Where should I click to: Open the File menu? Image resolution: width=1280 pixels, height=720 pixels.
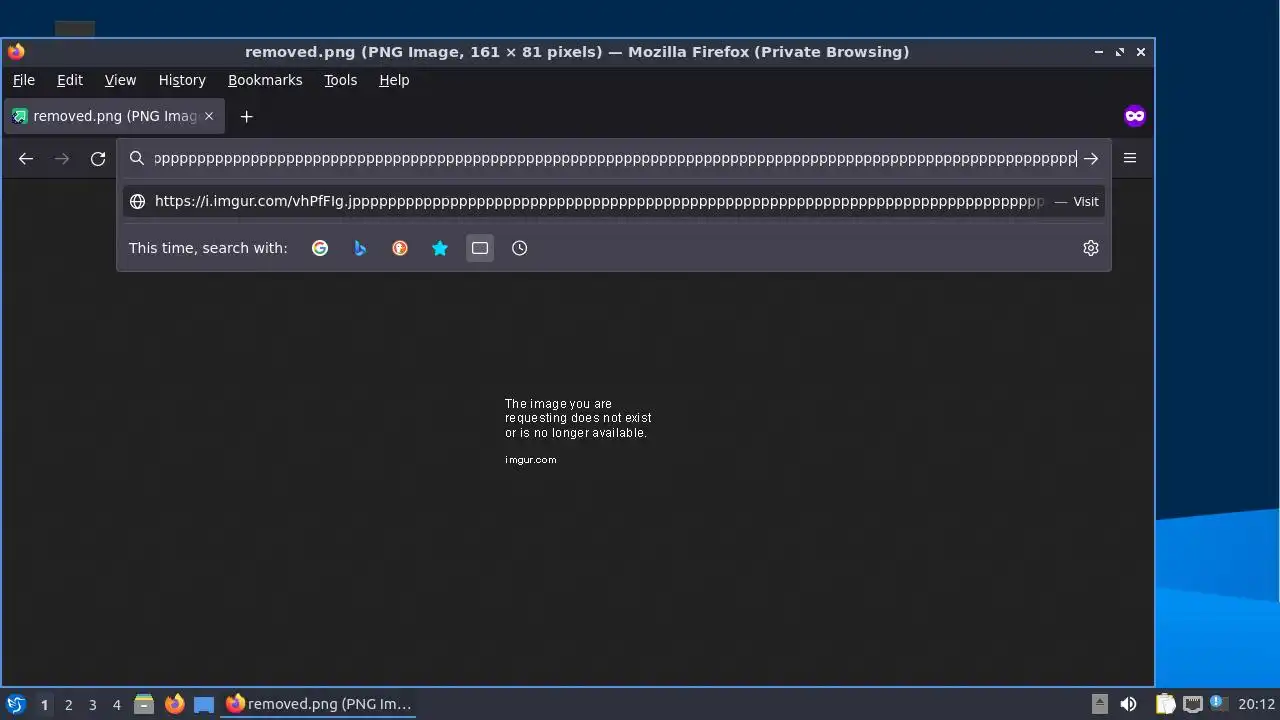pyautogui.click(x=23, y=80)
